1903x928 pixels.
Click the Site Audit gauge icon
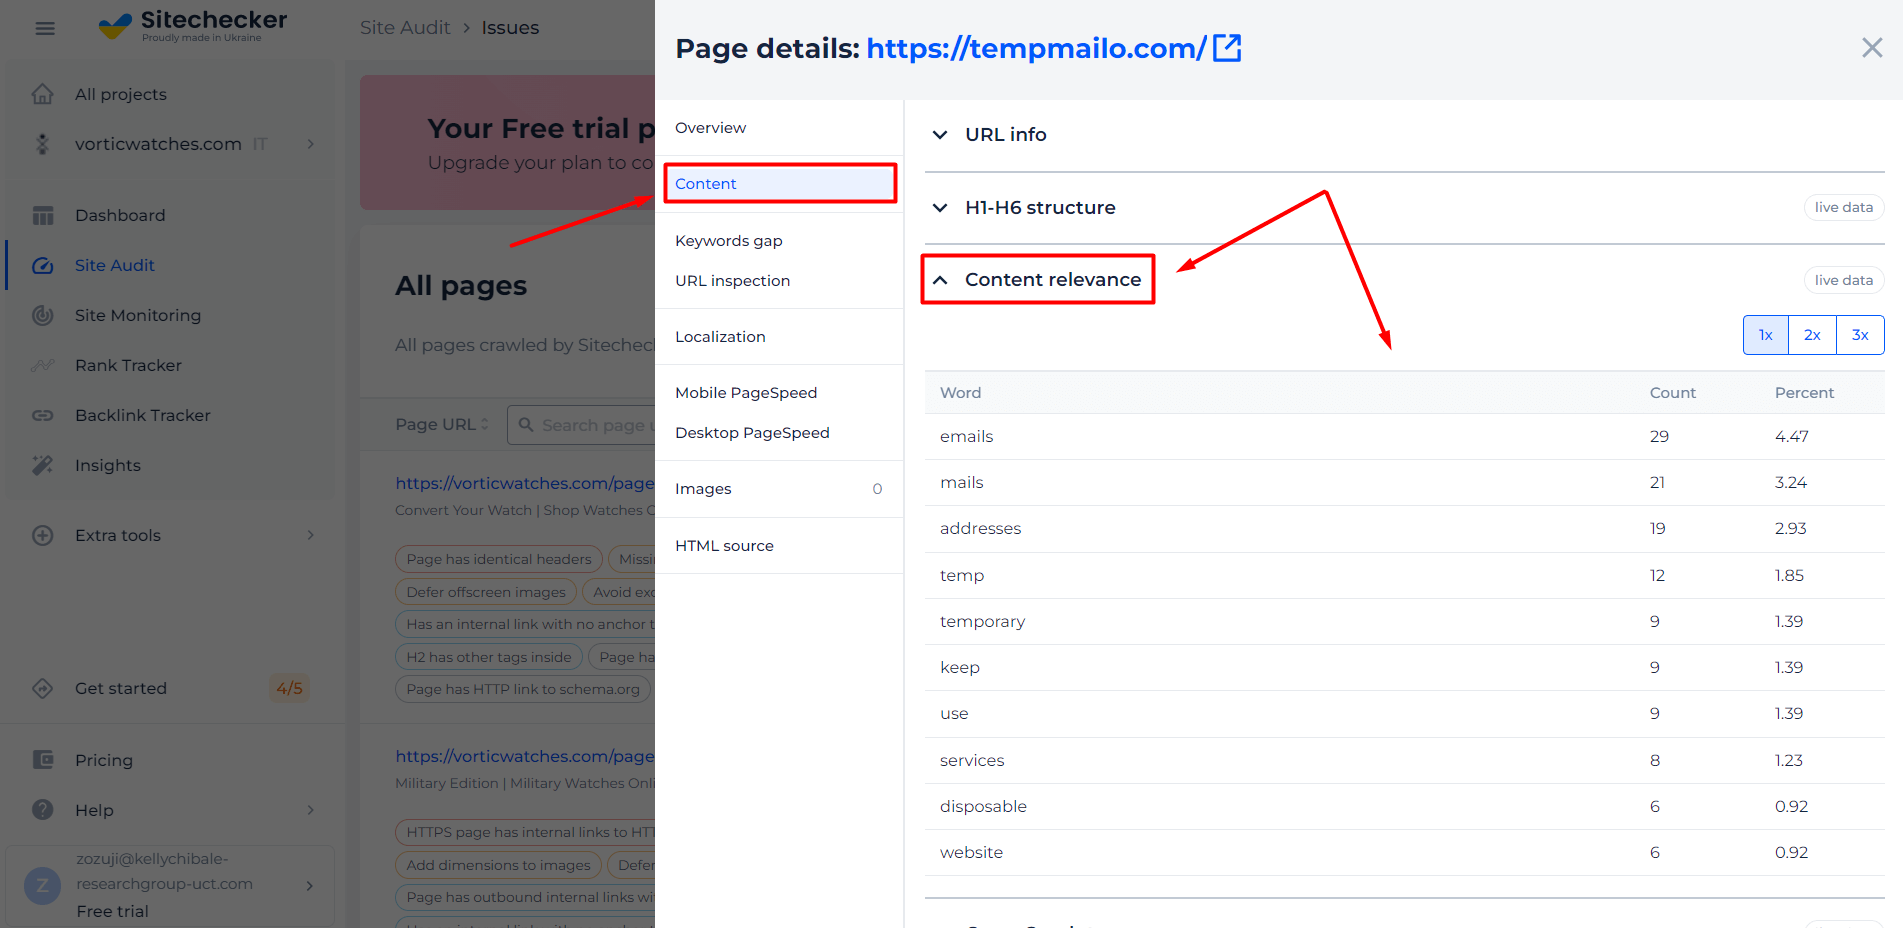point(43,265)
